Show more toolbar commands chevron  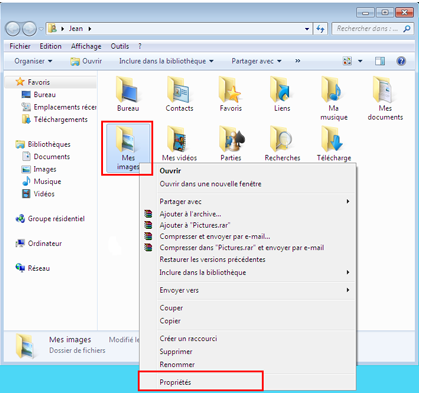[298, 61]
